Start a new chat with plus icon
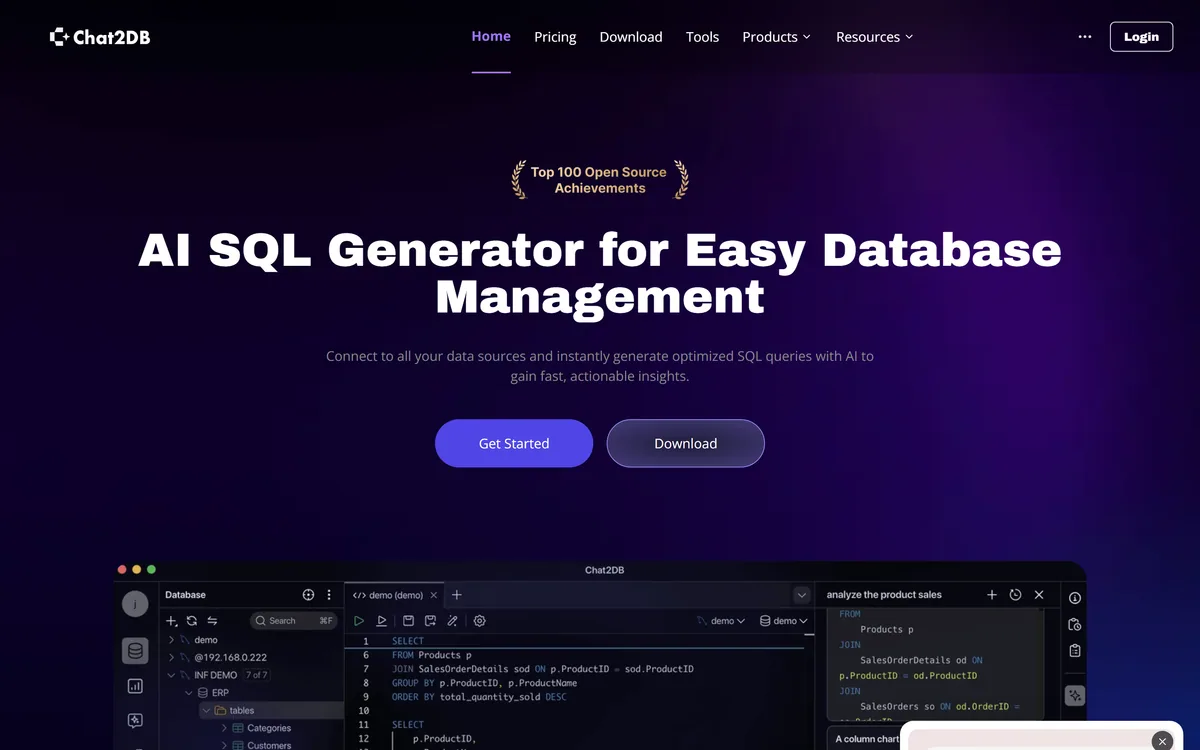 992,595
